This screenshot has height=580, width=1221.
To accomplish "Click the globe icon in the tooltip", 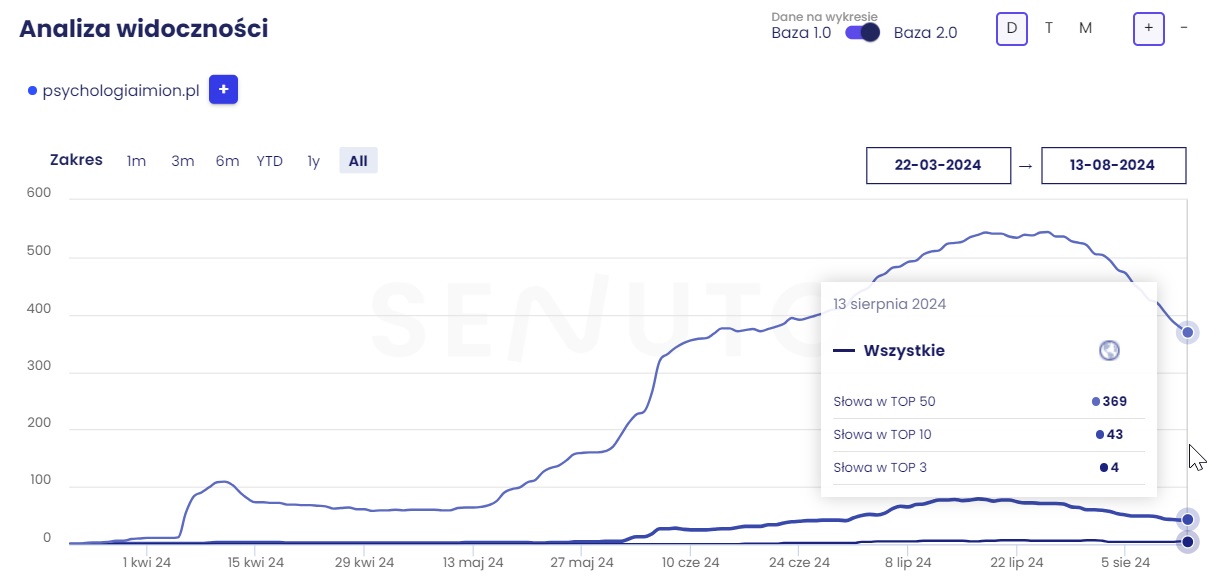I will 1108,350.
